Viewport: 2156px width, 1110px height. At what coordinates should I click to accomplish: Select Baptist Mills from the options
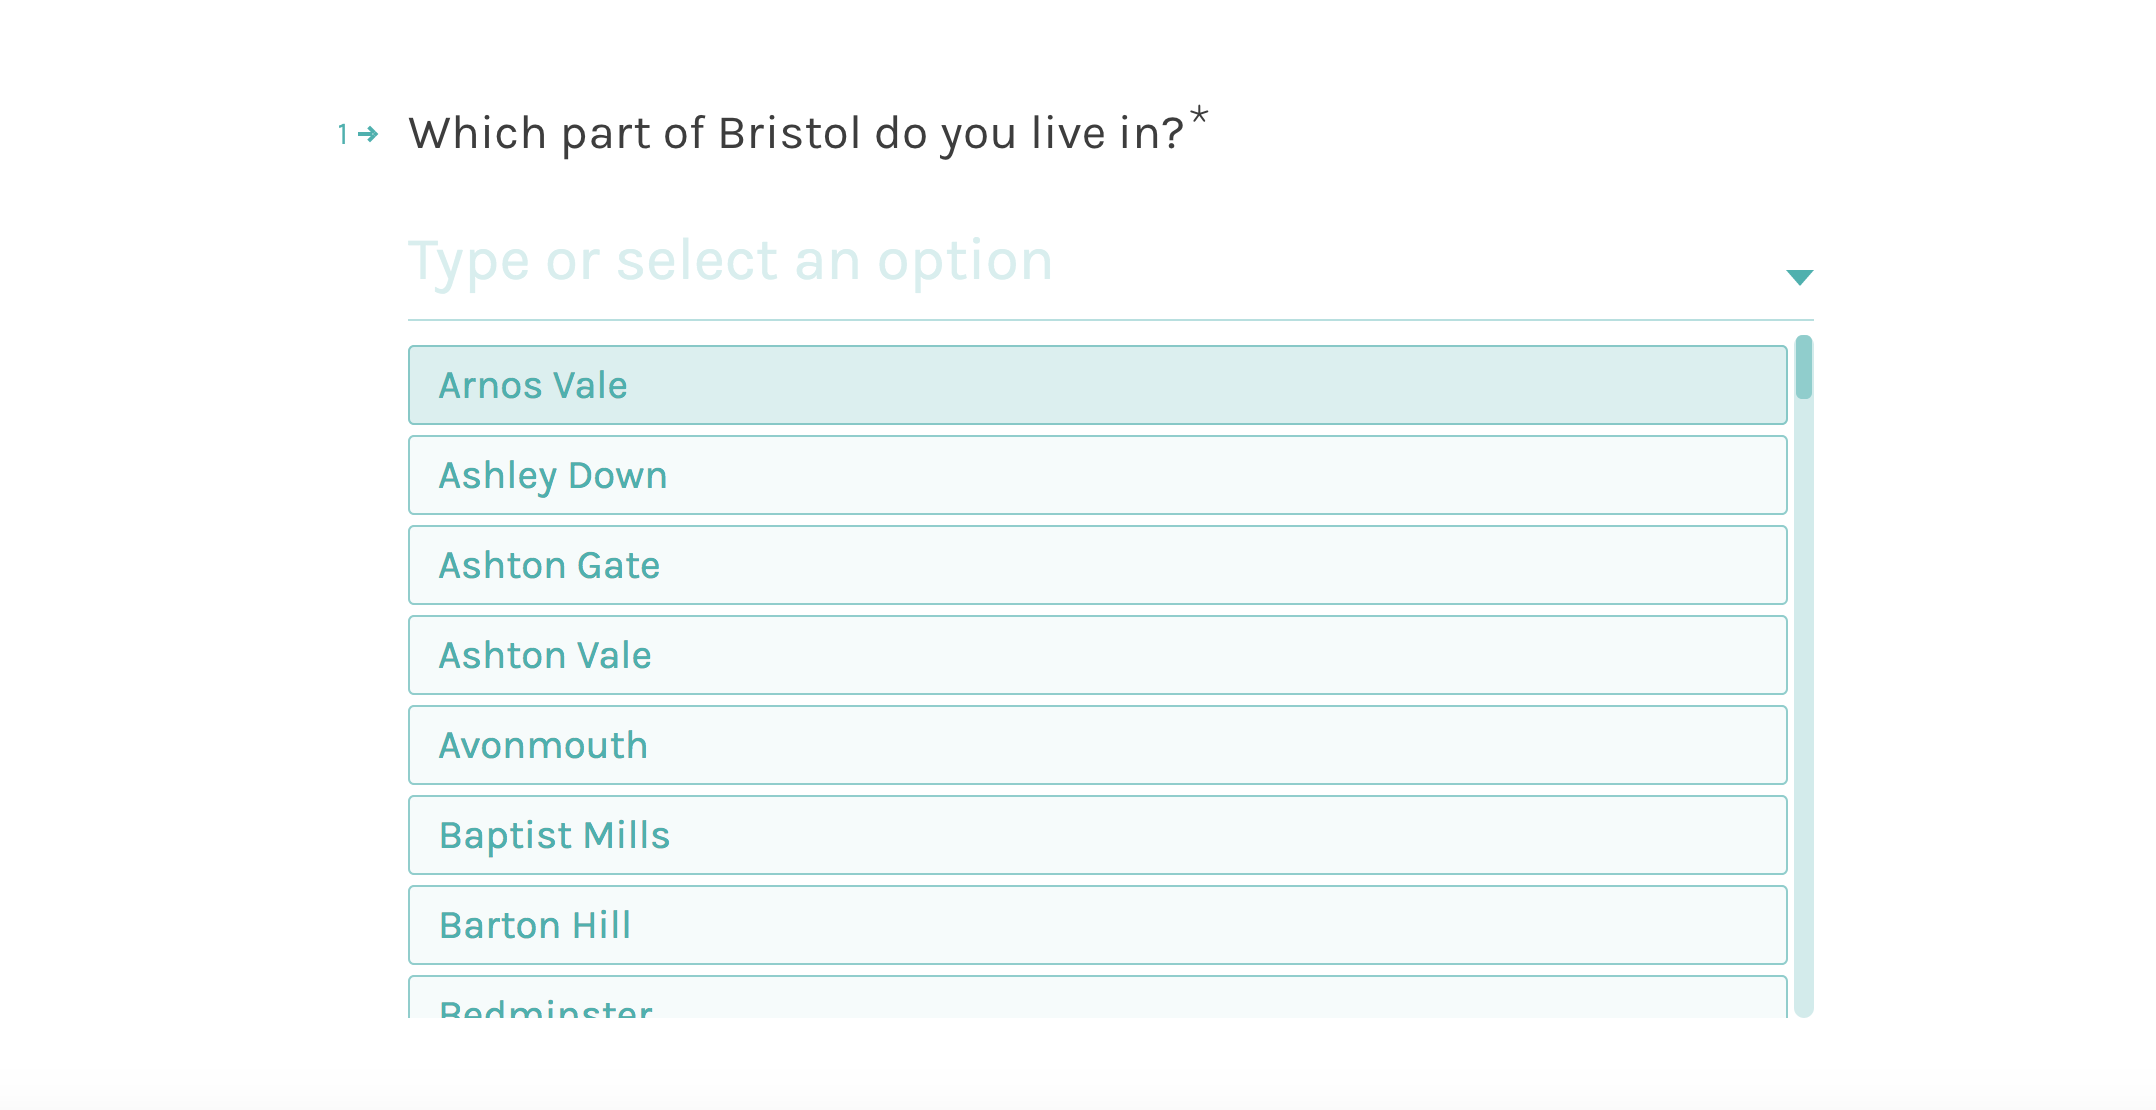[1097, 835]
